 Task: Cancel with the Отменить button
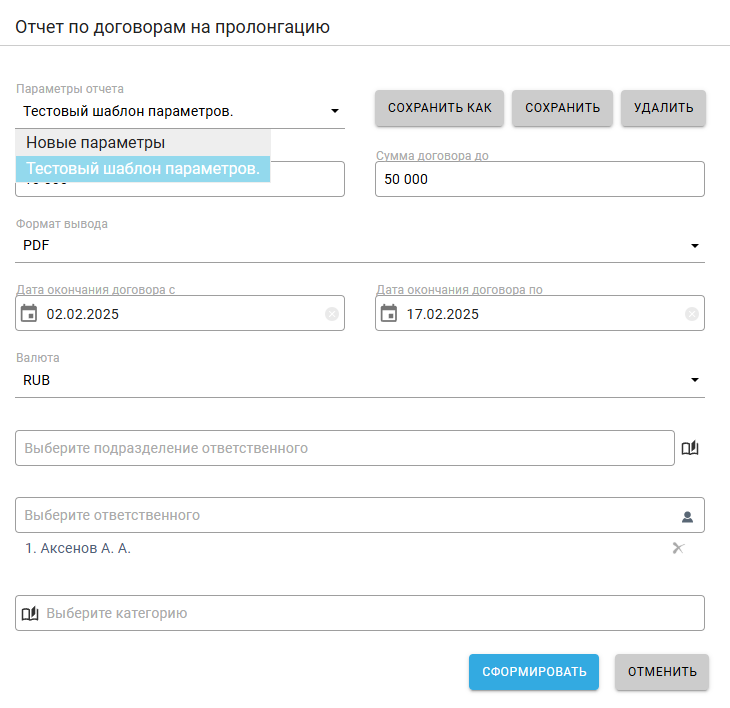[662, 672]
